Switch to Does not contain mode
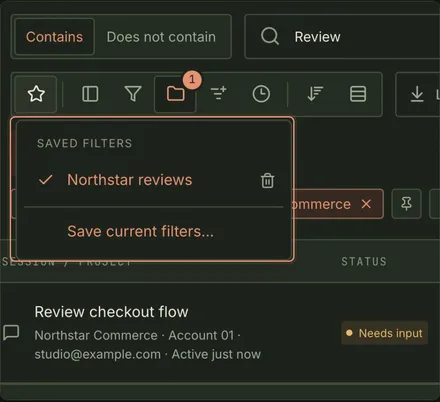440x402 pixels. click(x=161, y=37)
